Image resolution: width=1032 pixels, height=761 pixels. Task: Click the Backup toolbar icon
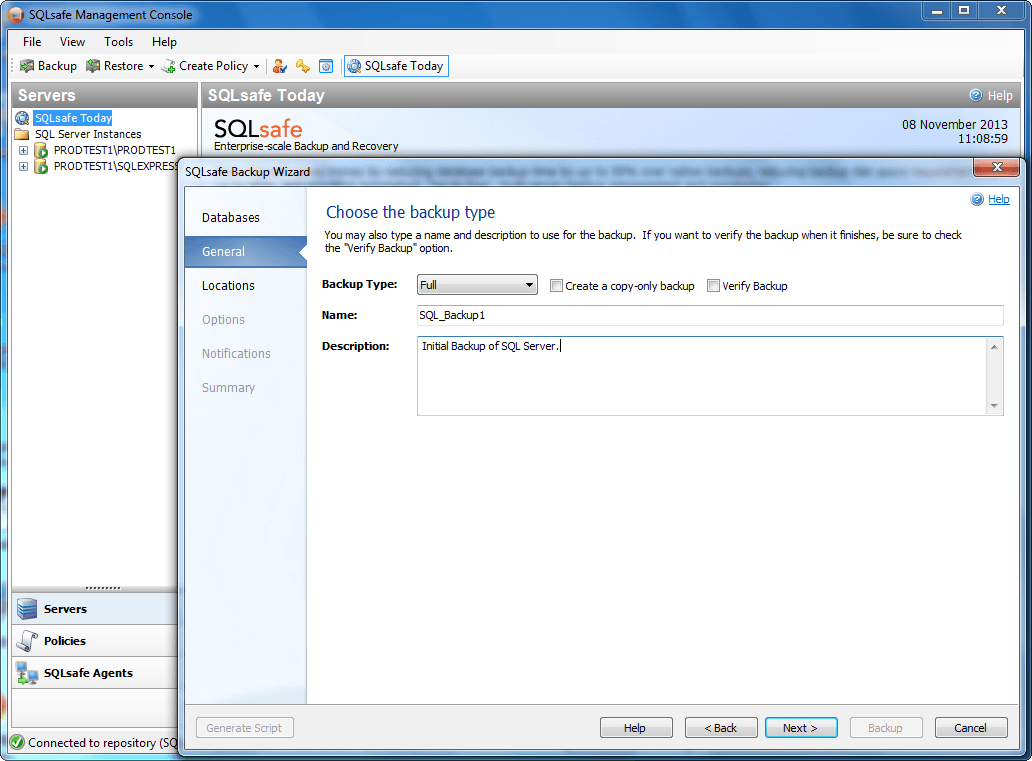[27, 66]
